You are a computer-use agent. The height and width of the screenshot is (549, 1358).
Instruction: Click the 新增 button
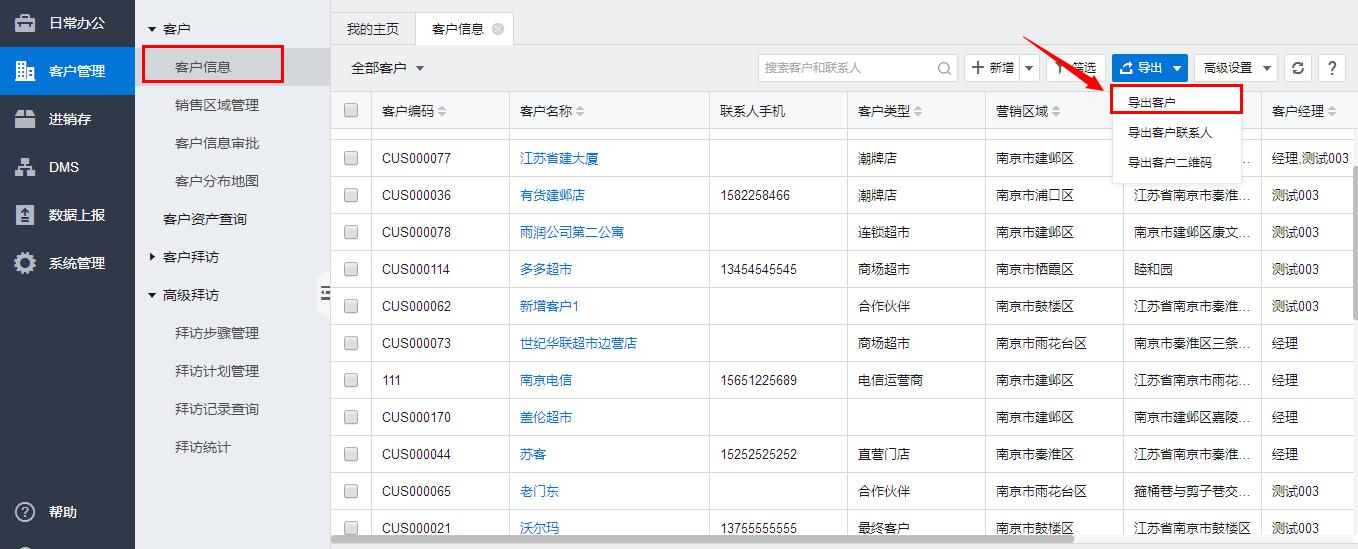[x=992, y=68]
